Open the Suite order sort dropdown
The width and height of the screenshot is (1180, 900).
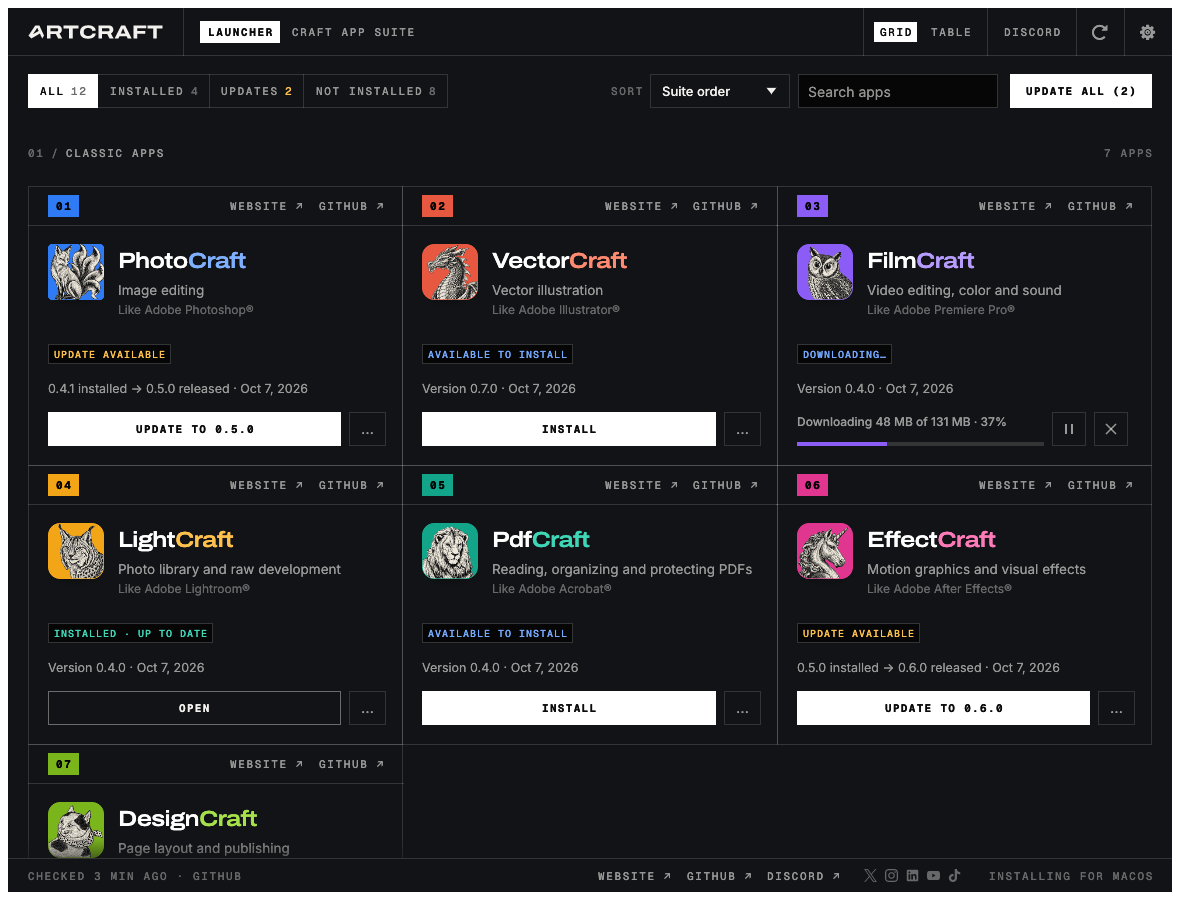point(719,91)
